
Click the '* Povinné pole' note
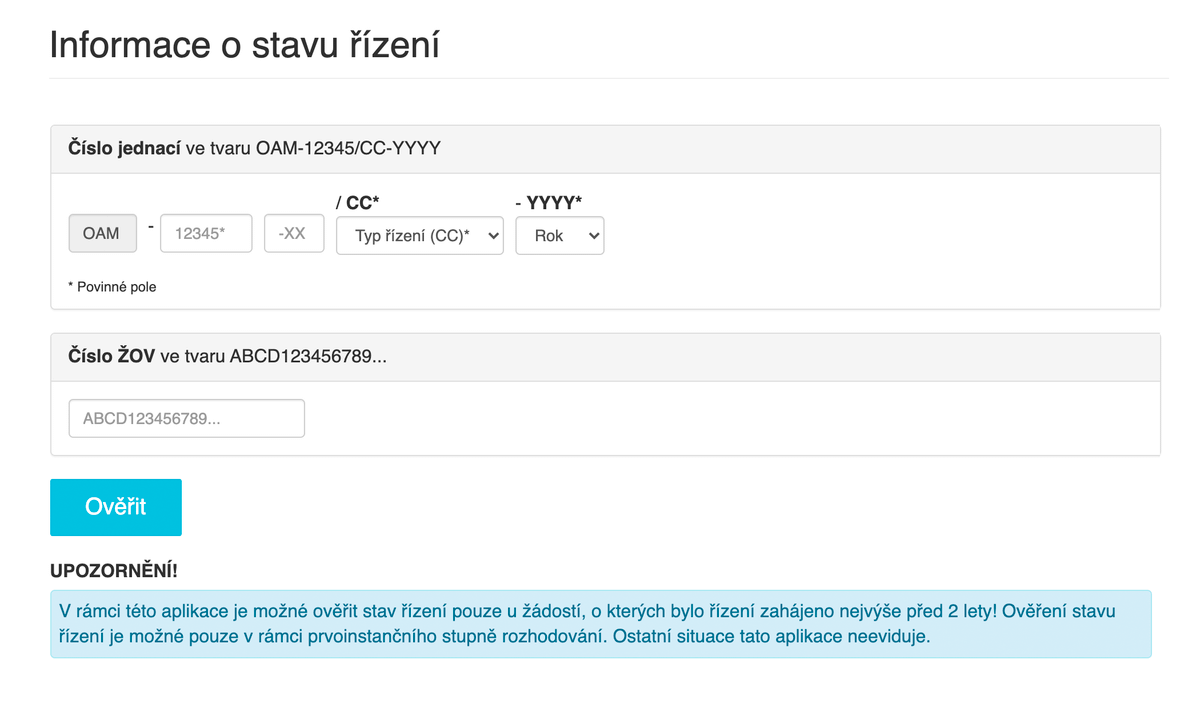tap(112, 287)
